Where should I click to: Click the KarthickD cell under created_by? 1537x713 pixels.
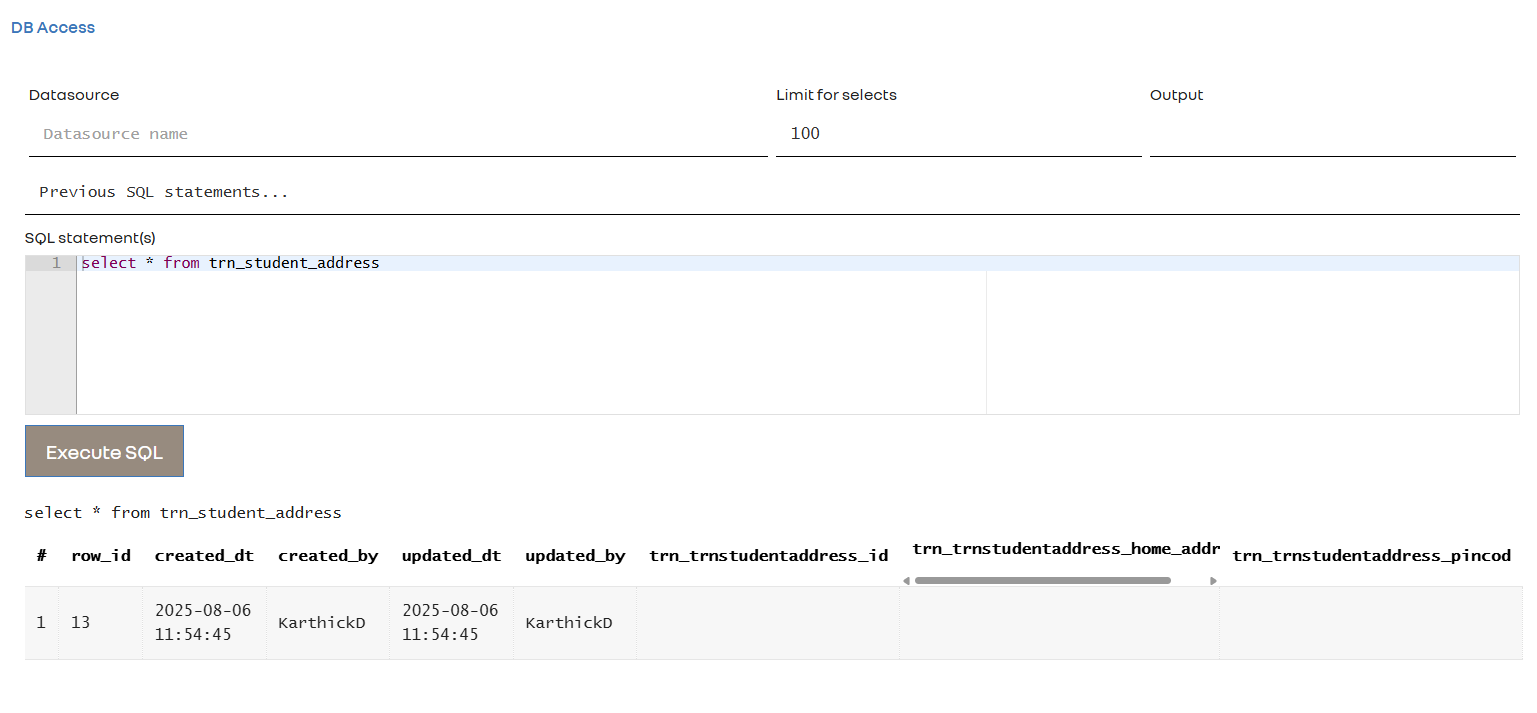point(322,623)
